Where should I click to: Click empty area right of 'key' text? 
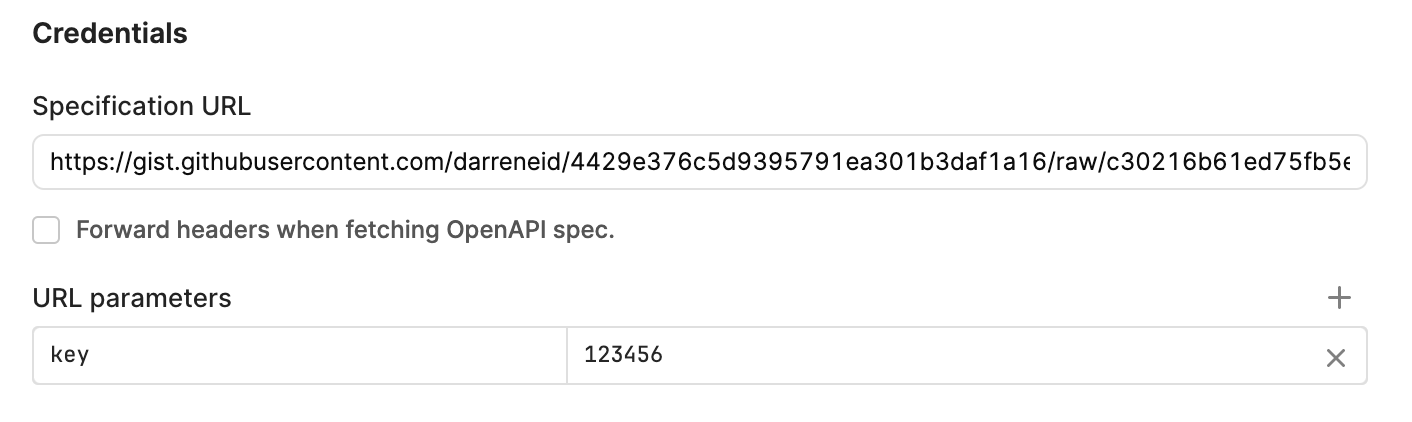330,355
